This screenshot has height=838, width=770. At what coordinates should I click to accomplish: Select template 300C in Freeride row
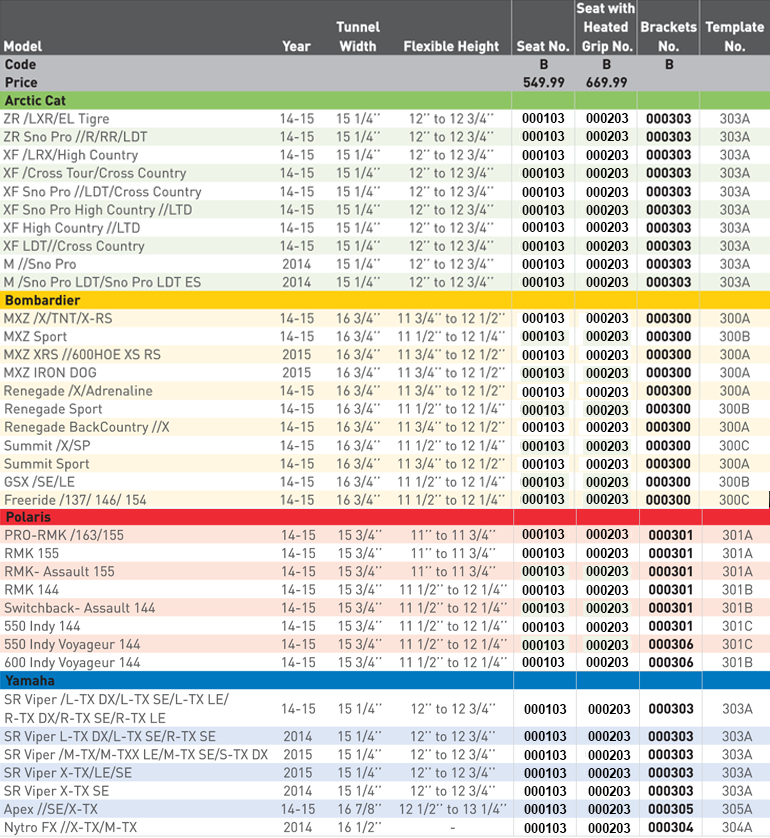coord(734,500)
